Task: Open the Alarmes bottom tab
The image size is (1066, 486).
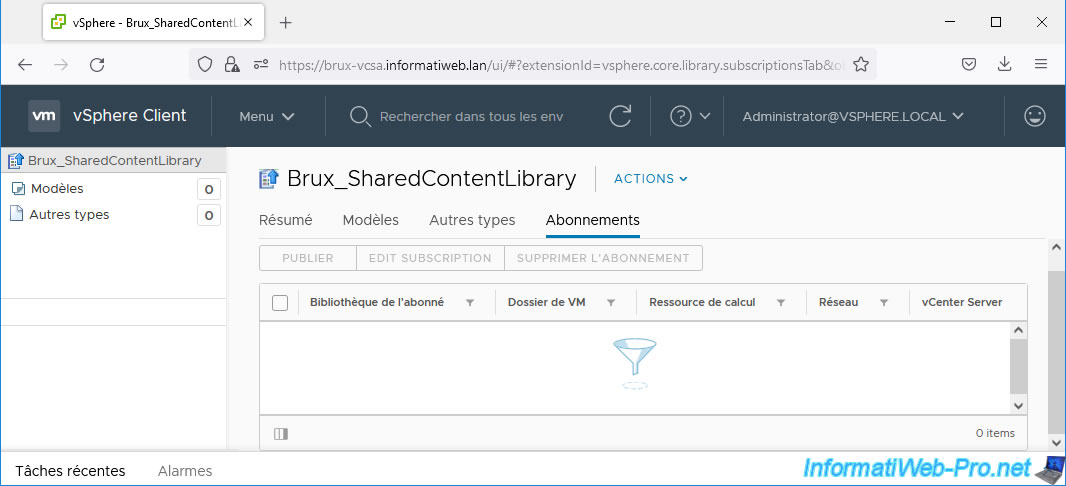Action: [x=185, y=470]
